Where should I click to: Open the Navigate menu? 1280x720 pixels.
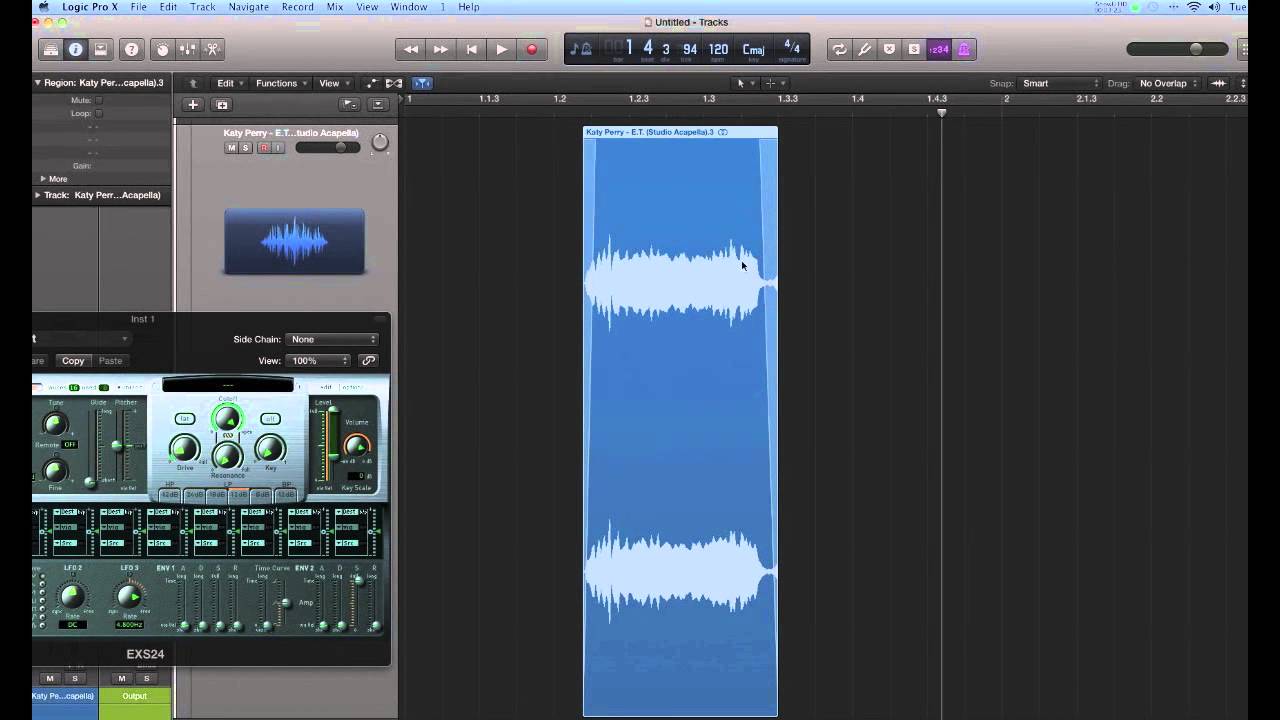click(248, 7)
